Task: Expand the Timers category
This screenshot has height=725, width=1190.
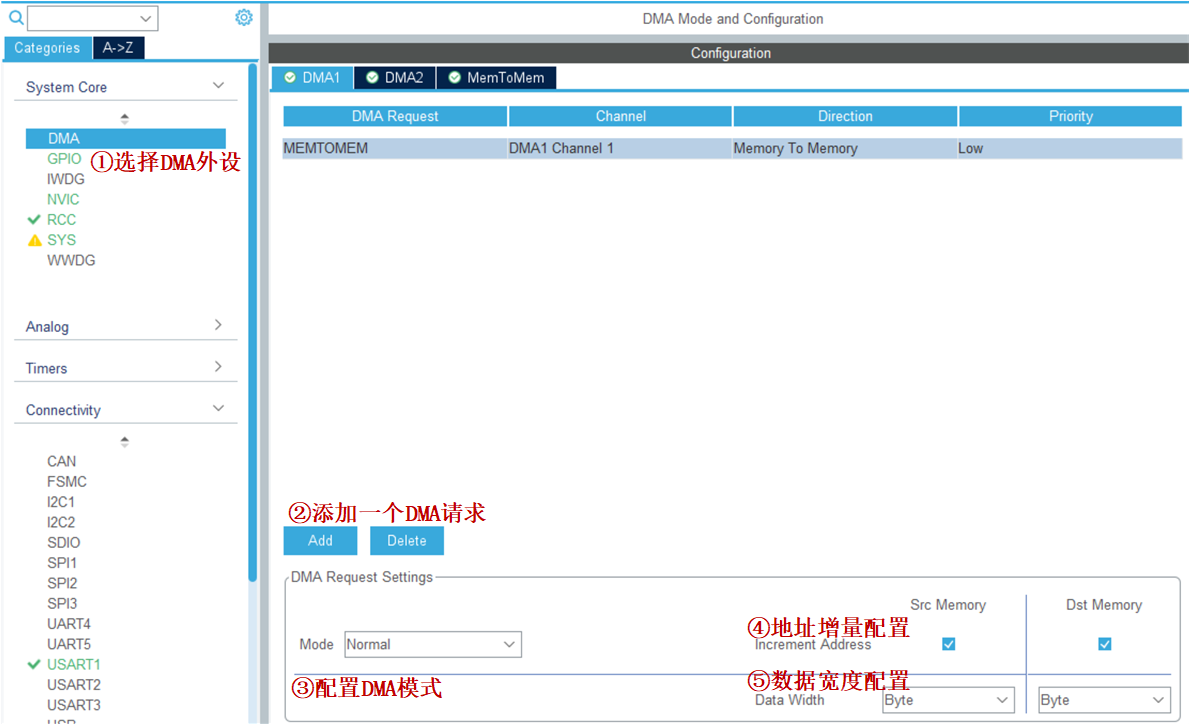Action: [125, 368]
